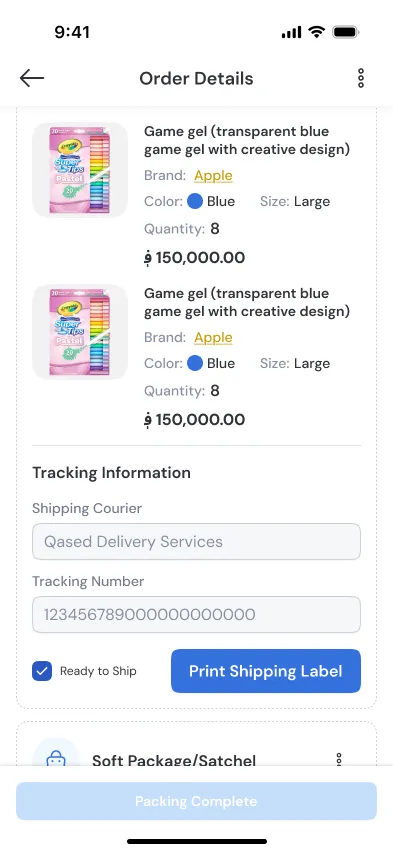Open the first product's marker thumbnail

80,170
